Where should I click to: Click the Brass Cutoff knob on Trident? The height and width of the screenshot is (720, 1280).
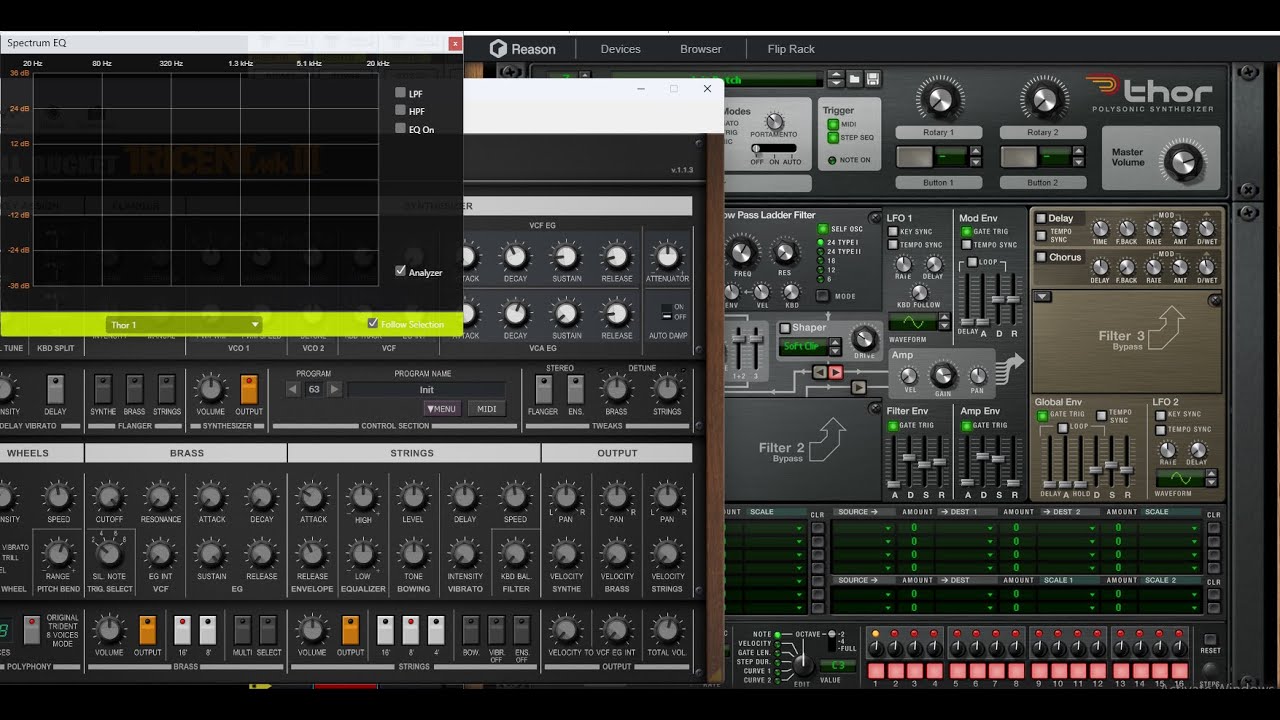point(109,496)
